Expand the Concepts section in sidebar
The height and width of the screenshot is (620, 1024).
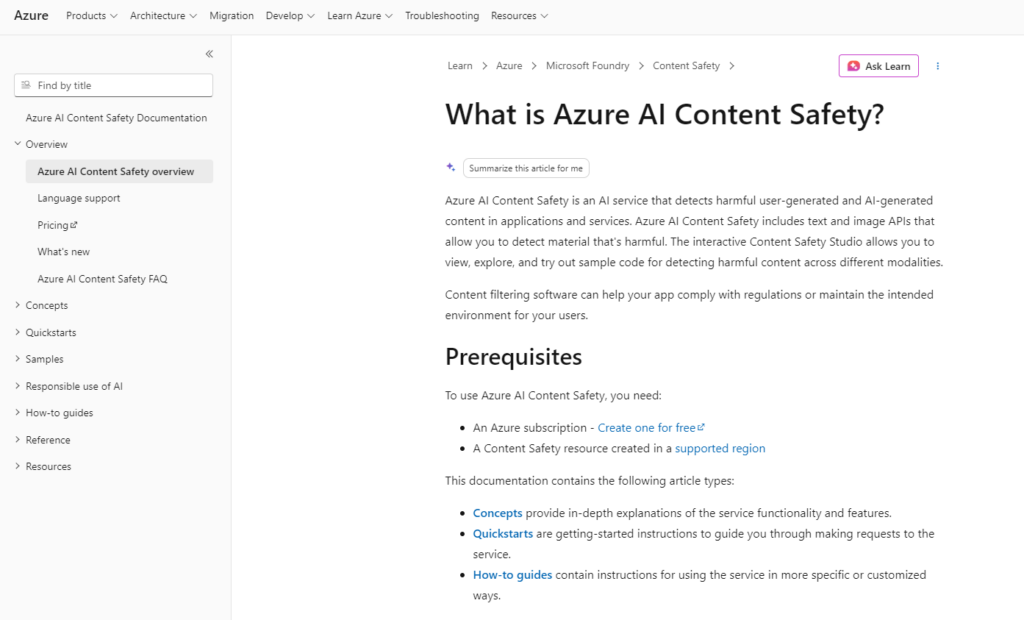tap(18, 305)
